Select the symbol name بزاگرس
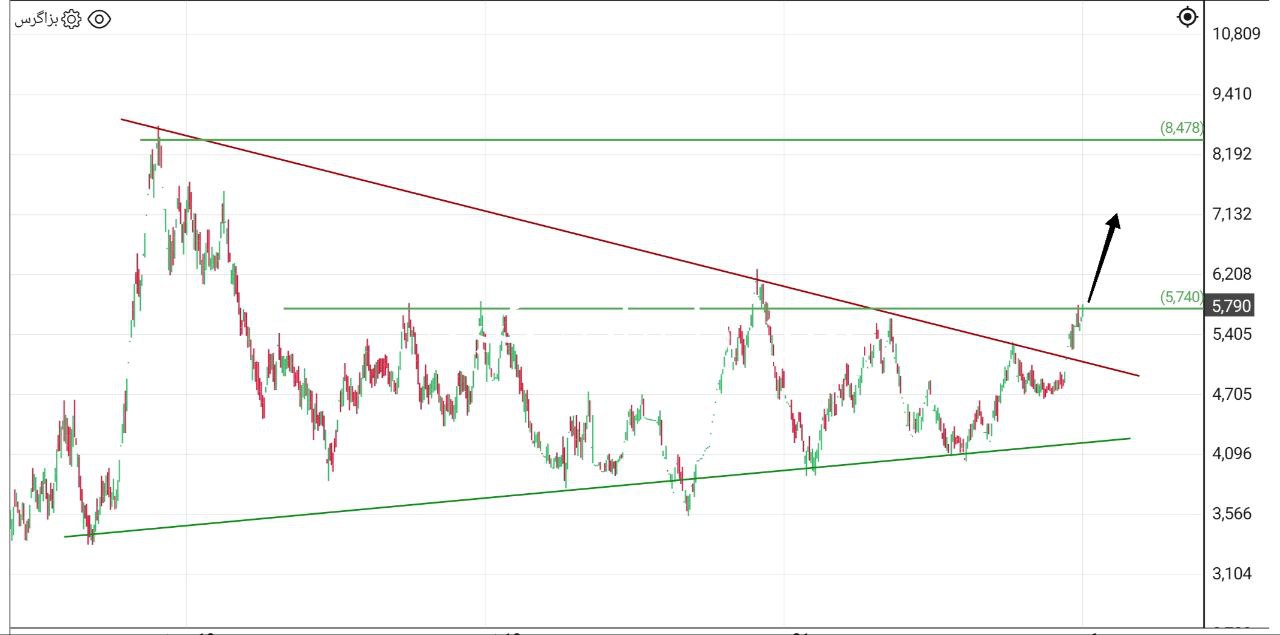Viewport: 1280px width, 635px height. click(x=34, y=18)
